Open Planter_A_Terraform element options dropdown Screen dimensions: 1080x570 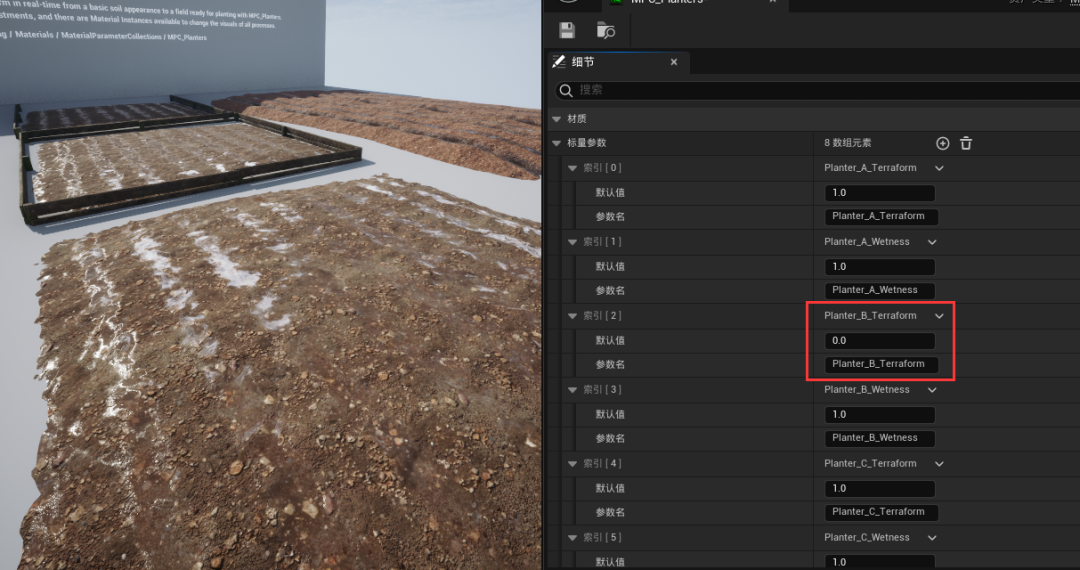tap(939, 168)
